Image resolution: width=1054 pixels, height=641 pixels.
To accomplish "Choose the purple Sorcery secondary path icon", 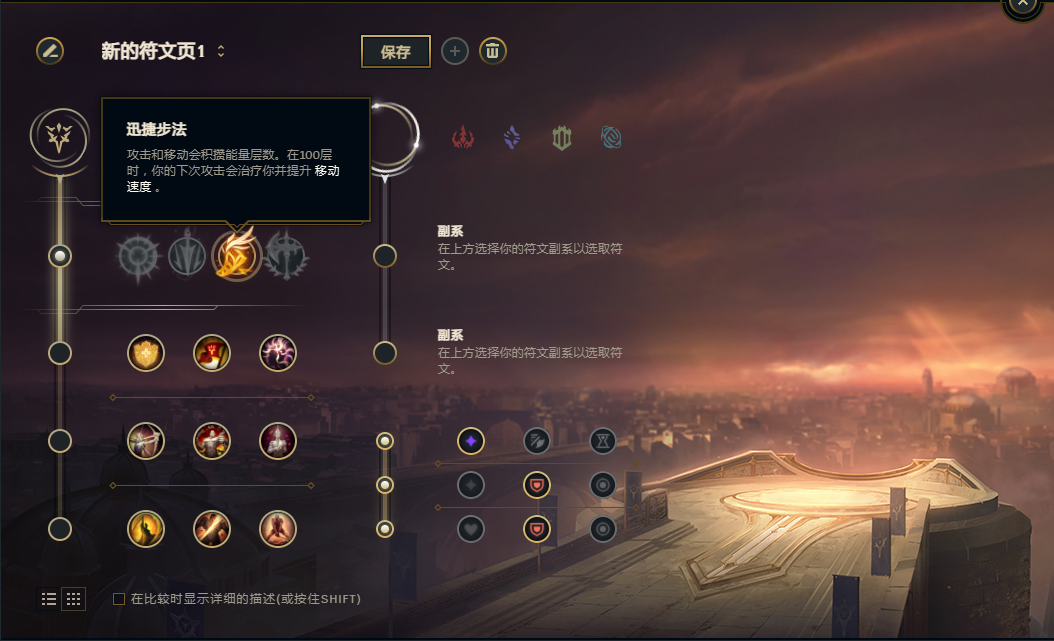I will point(512,138).
